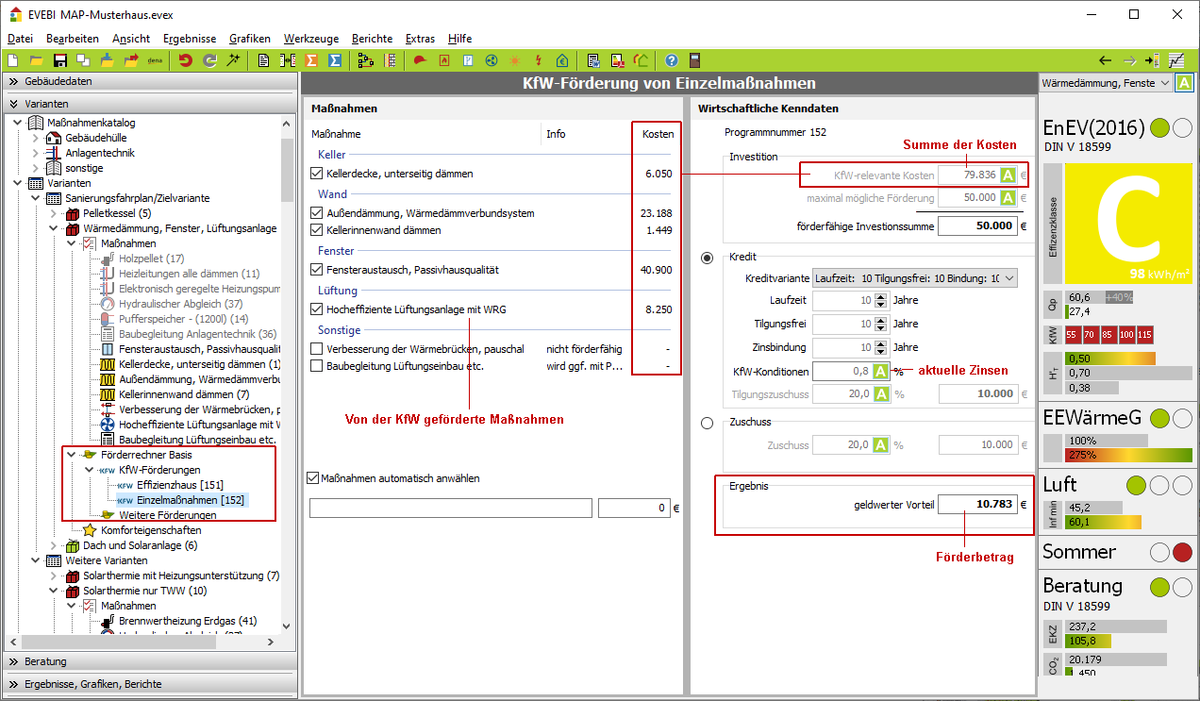Click the back arrow navigation icon

click(x=1105, y=60)
